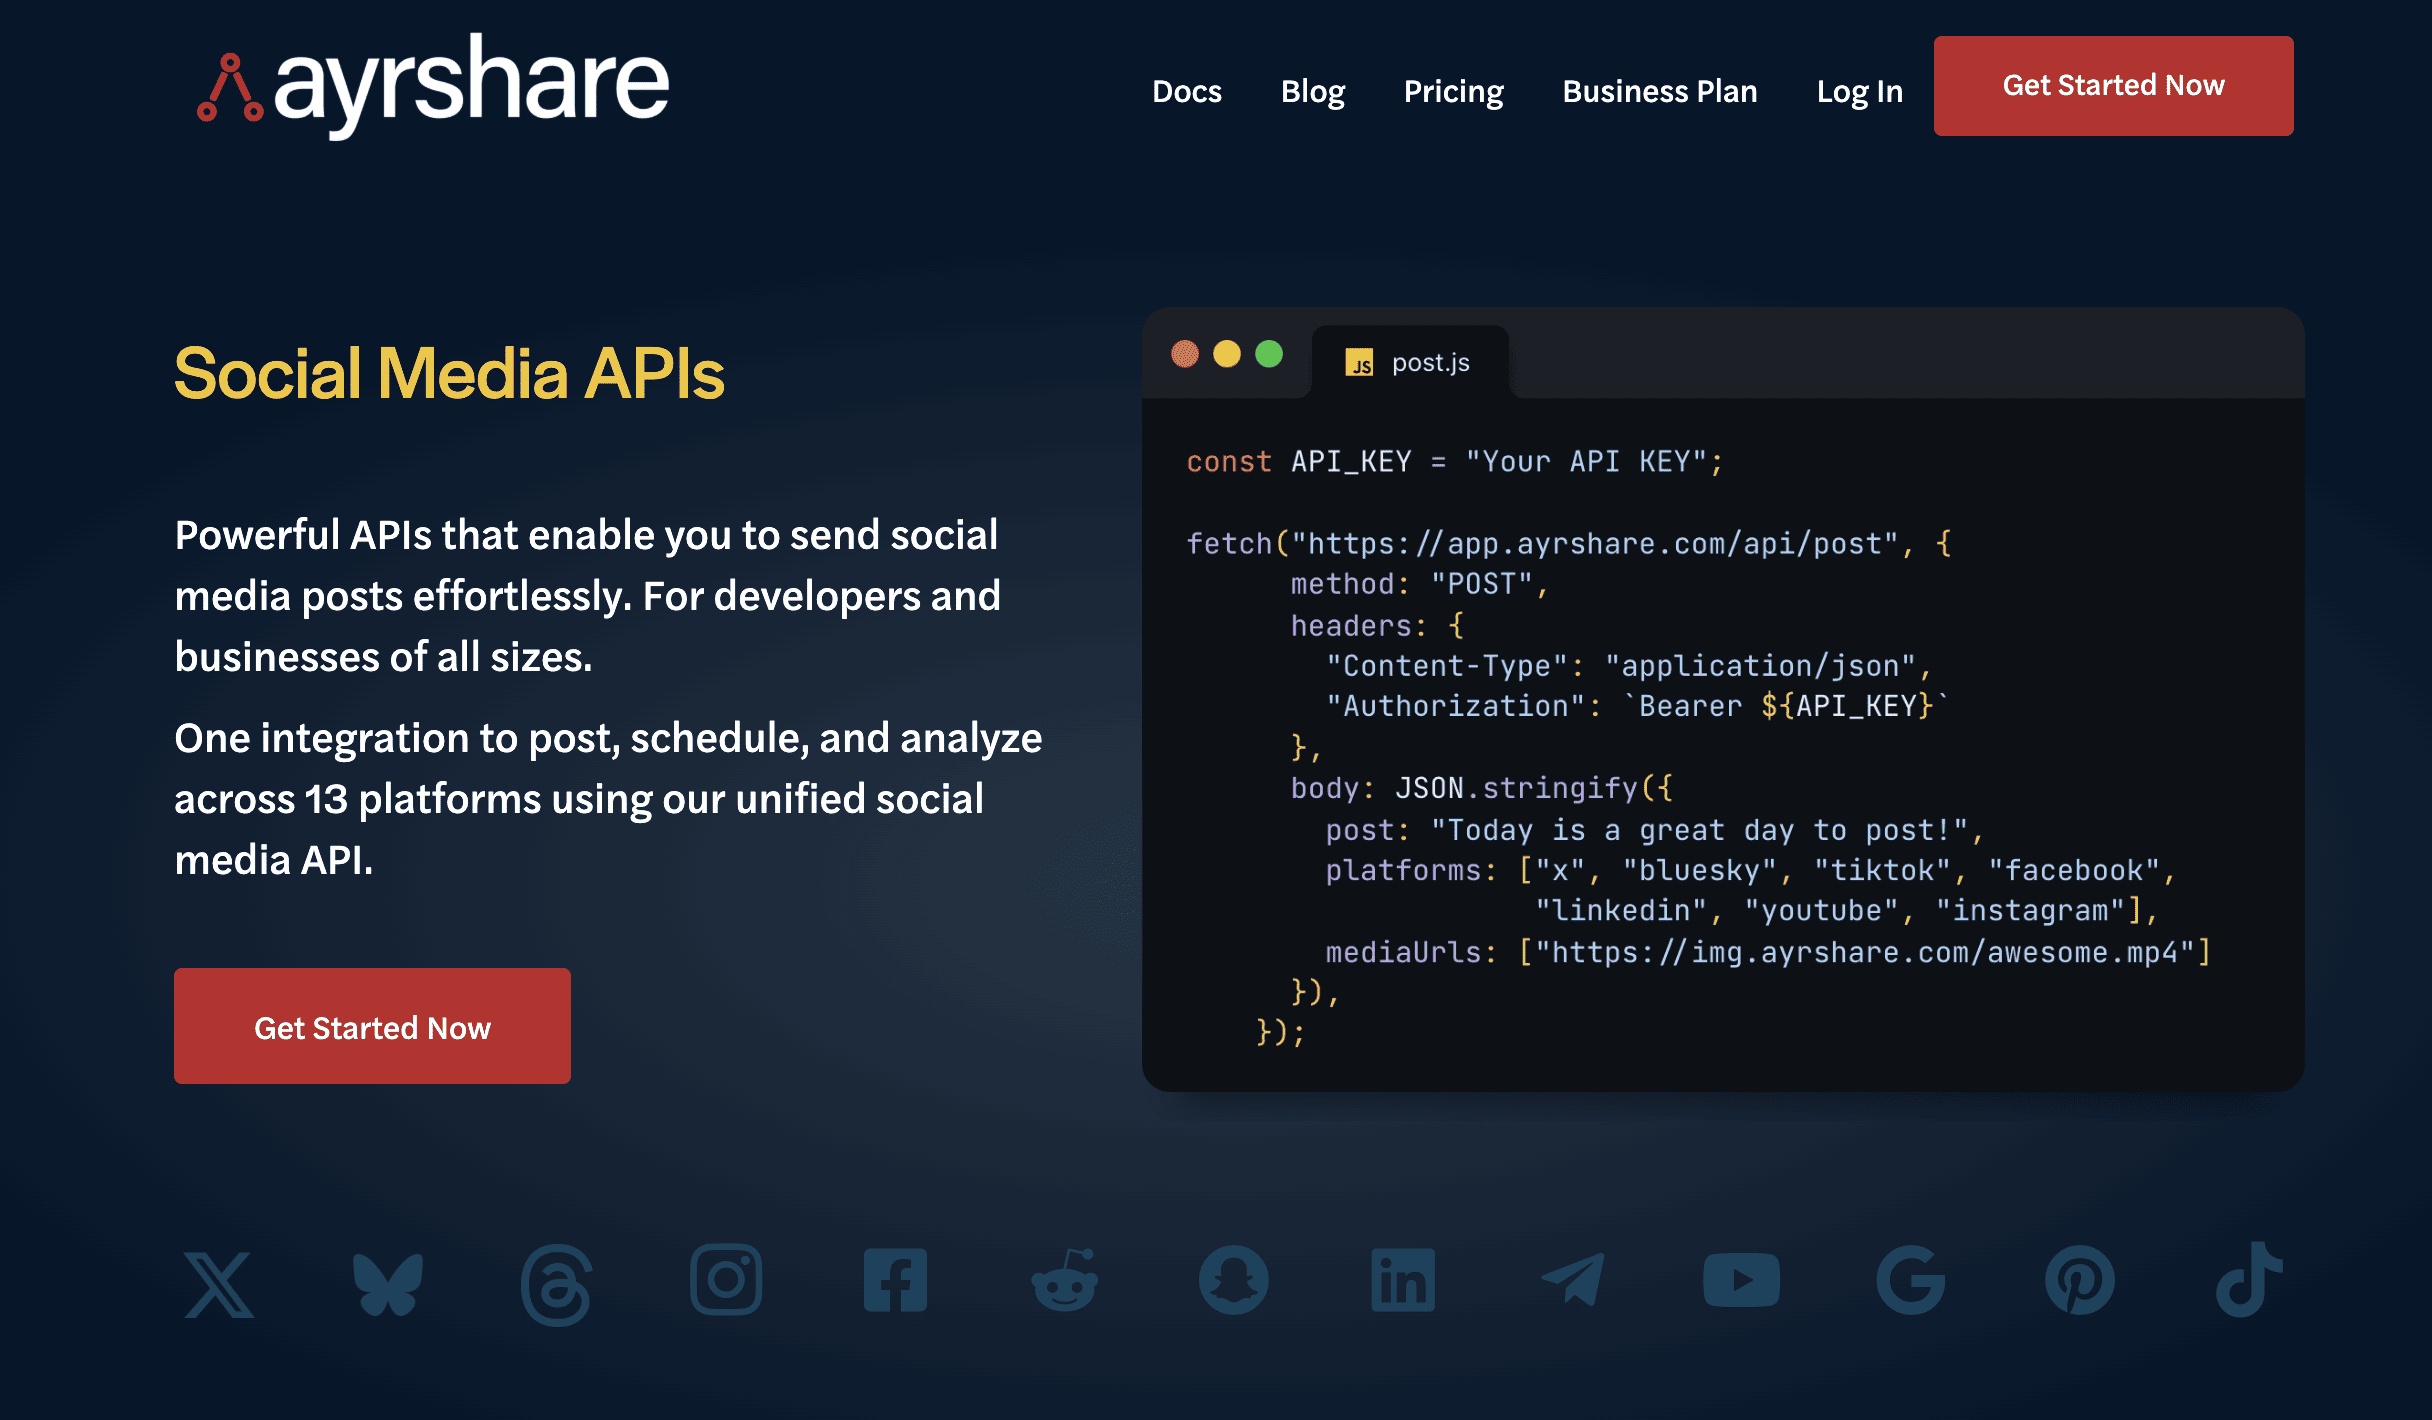This screenshot has width=2432, height=1420.
Task: Click the const API_KEY code line
Action: pyautogui.click(x=1455, y=462)
